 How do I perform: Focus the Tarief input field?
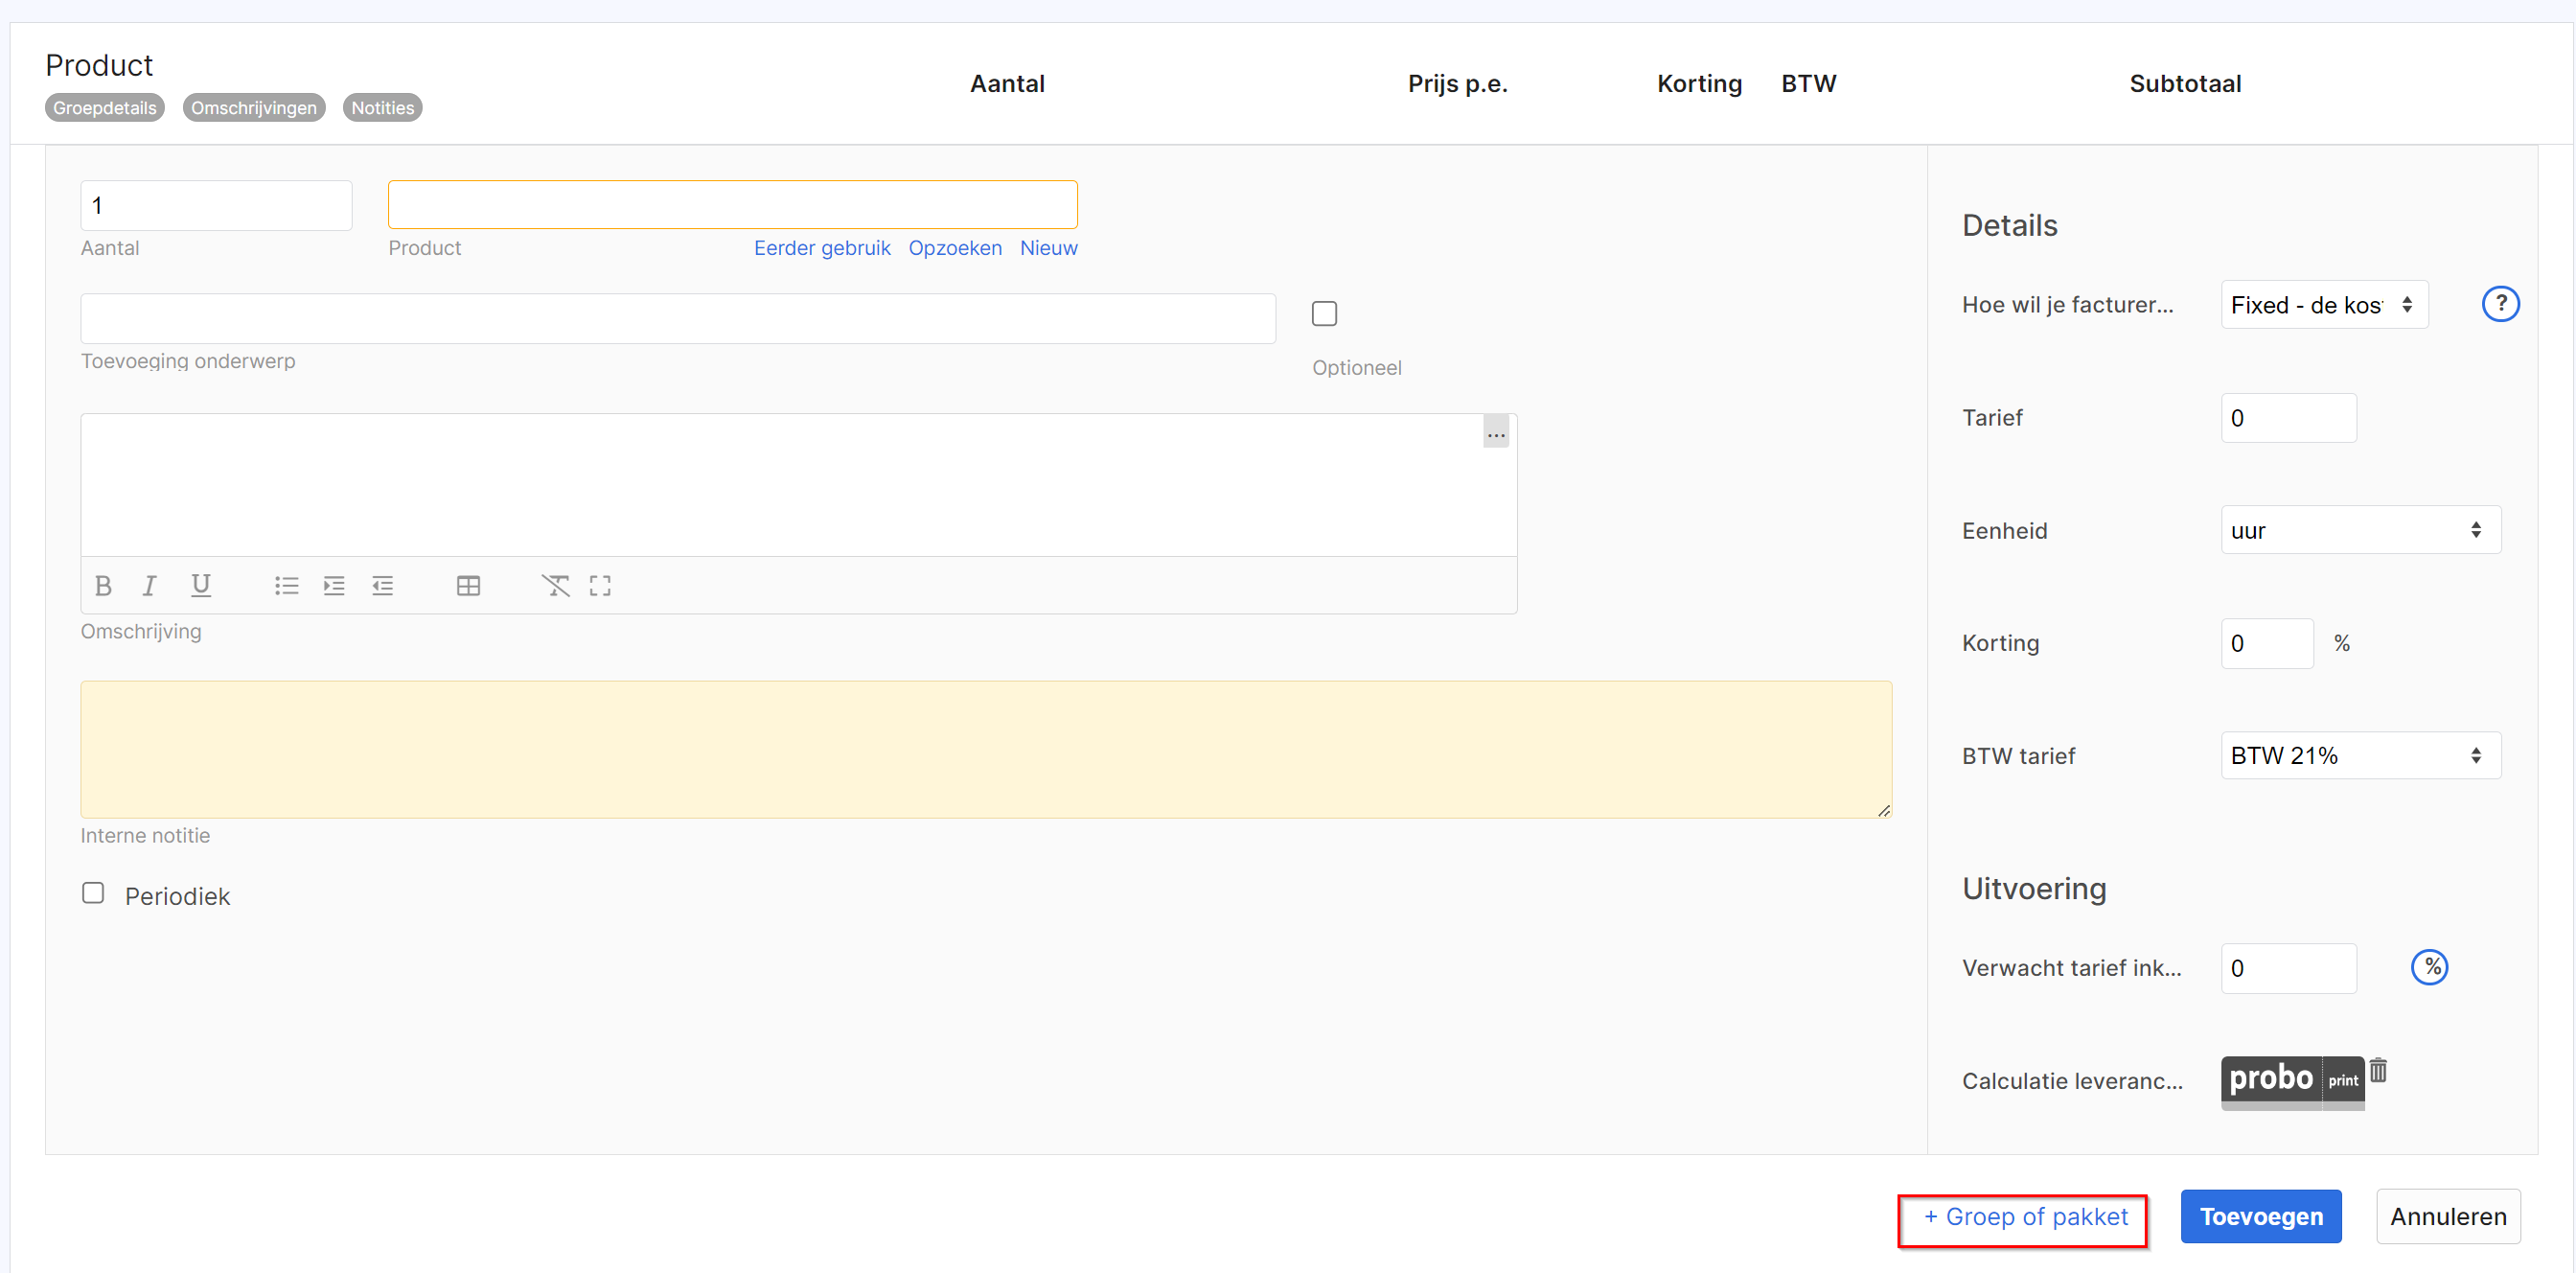pyautogui.click(x=2289, y=418)
